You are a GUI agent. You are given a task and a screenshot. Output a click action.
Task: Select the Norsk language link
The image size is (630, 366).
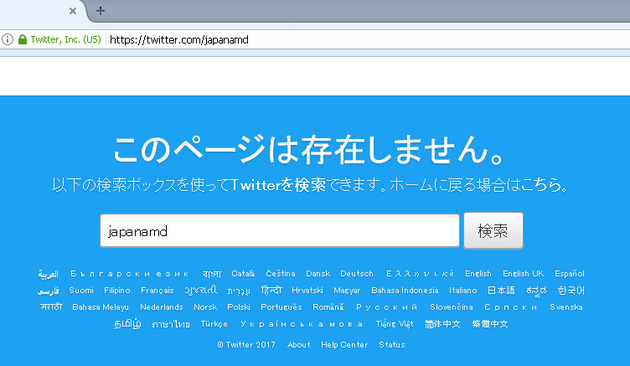coord(205,307)
